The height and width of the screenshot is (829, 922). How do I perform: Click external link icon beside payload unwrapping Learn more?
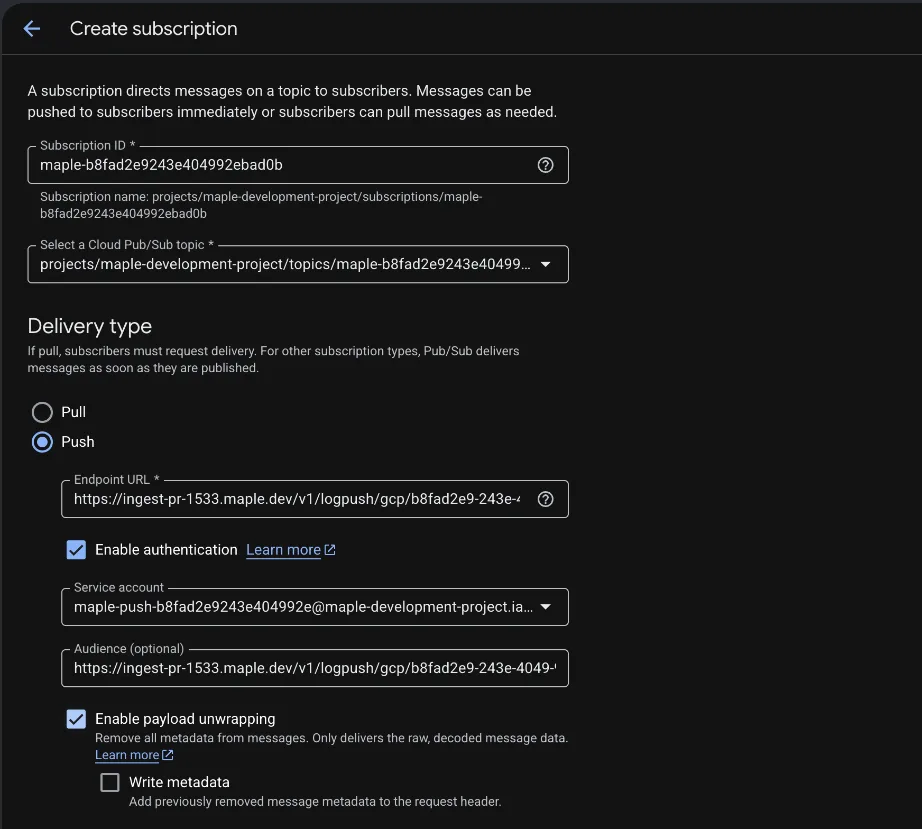point(168,755)
